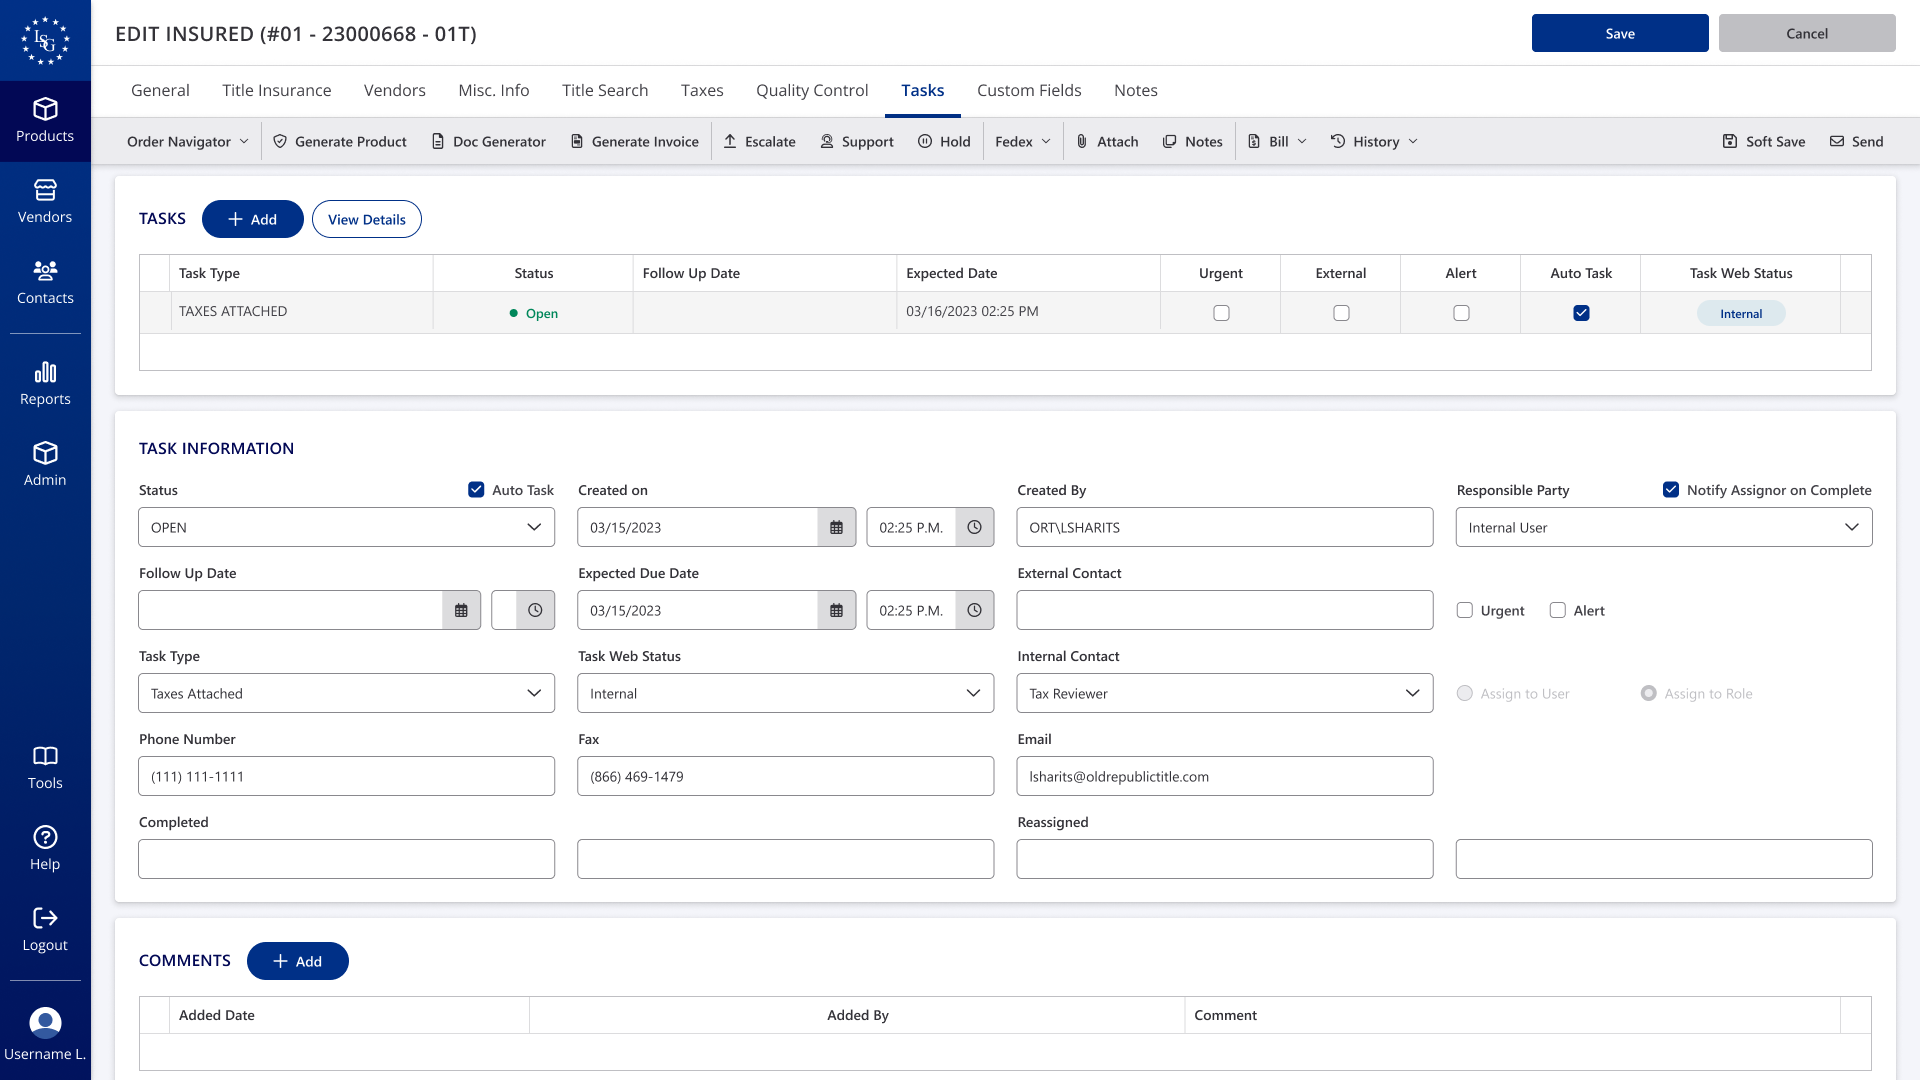This screenshot has width=1920, height=1080.
Task: Expand the Order Navigator menu
Action: coord(188,141)
